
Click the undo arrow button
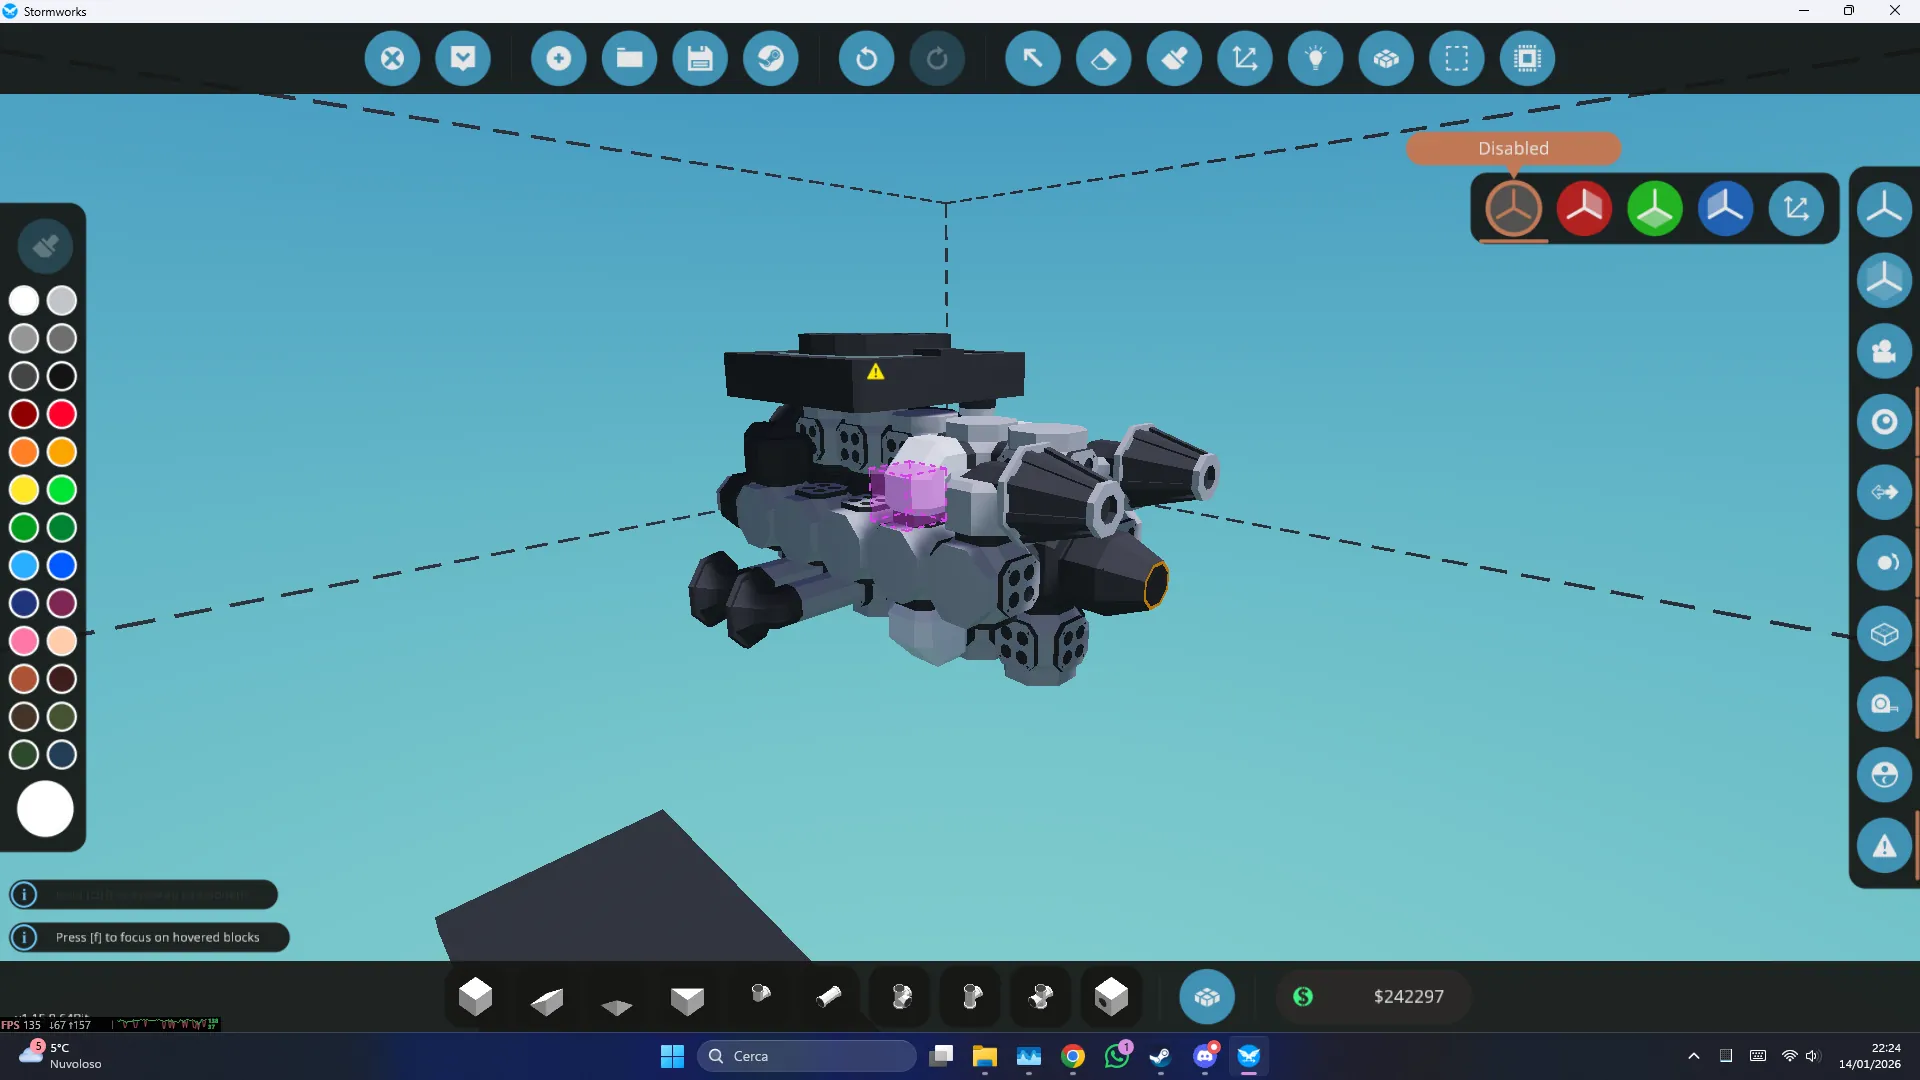[x=866, y=58]
